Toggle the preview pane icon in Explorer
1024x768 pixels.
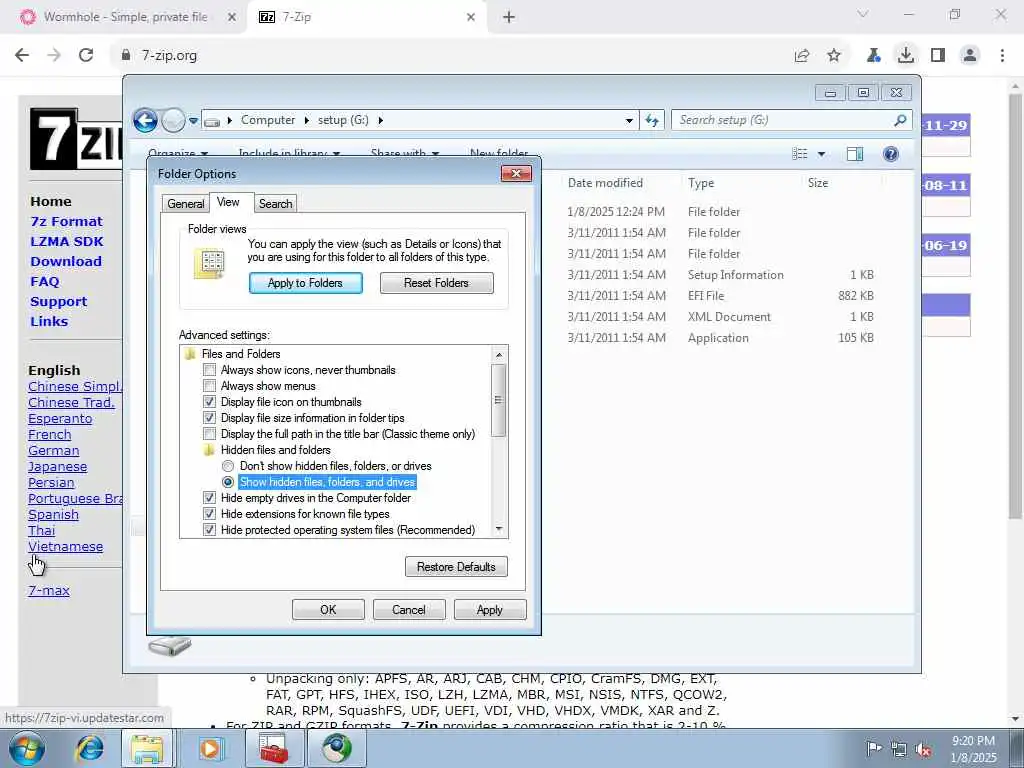pos(855,153)
